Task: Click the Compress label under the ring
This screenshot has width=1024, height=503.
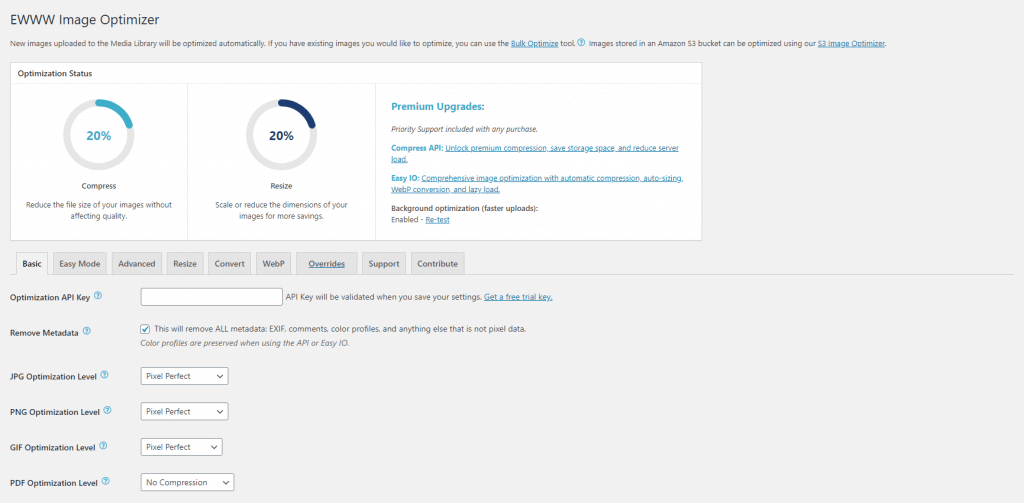Action: pos(99,186)
